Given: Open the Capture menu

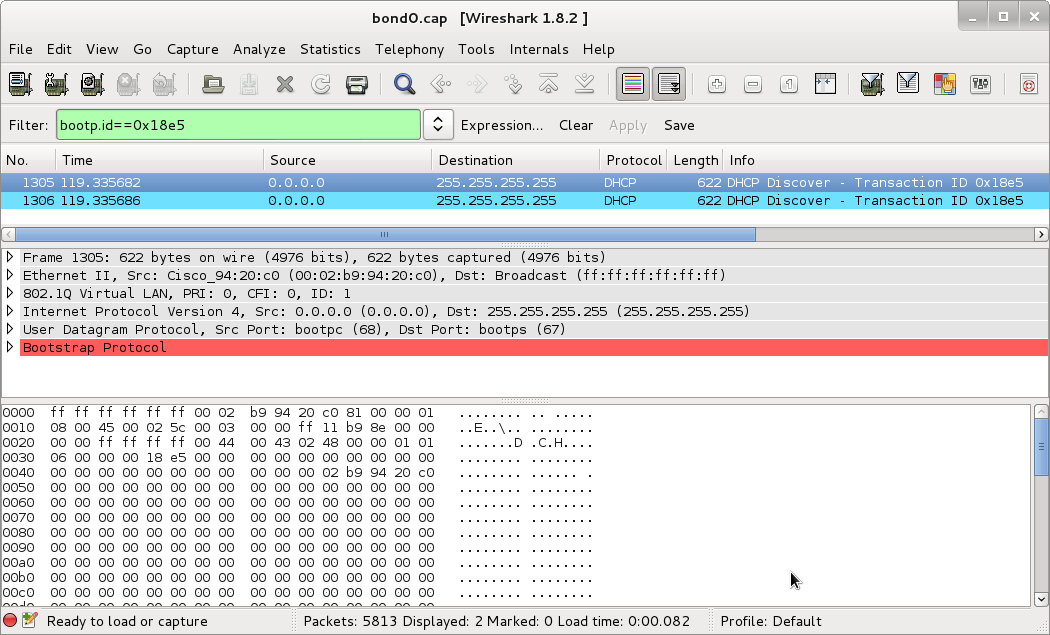Looking at the screenshot, I should tap(193, 49).
